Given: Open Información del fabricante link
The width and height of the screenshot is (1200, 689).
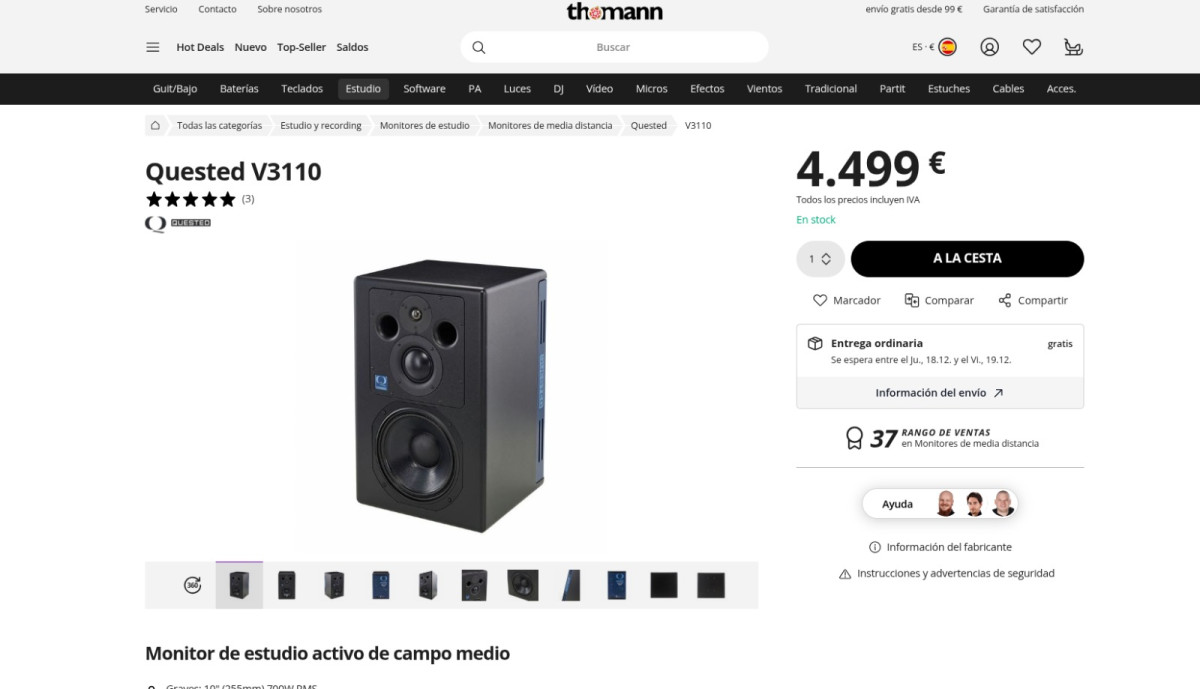Looking at the screenshot, I should point(940,547).
